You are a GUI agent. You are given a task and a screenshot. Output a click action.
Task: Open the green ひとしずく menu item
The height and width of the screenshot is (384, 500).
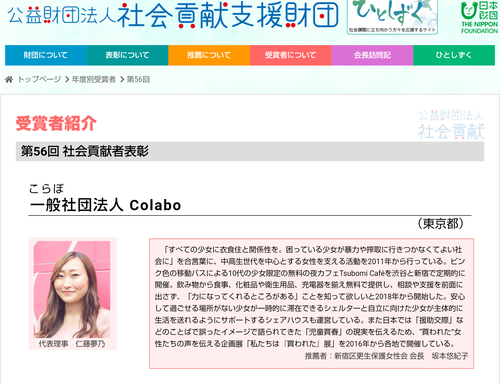[x=454, y=55]
